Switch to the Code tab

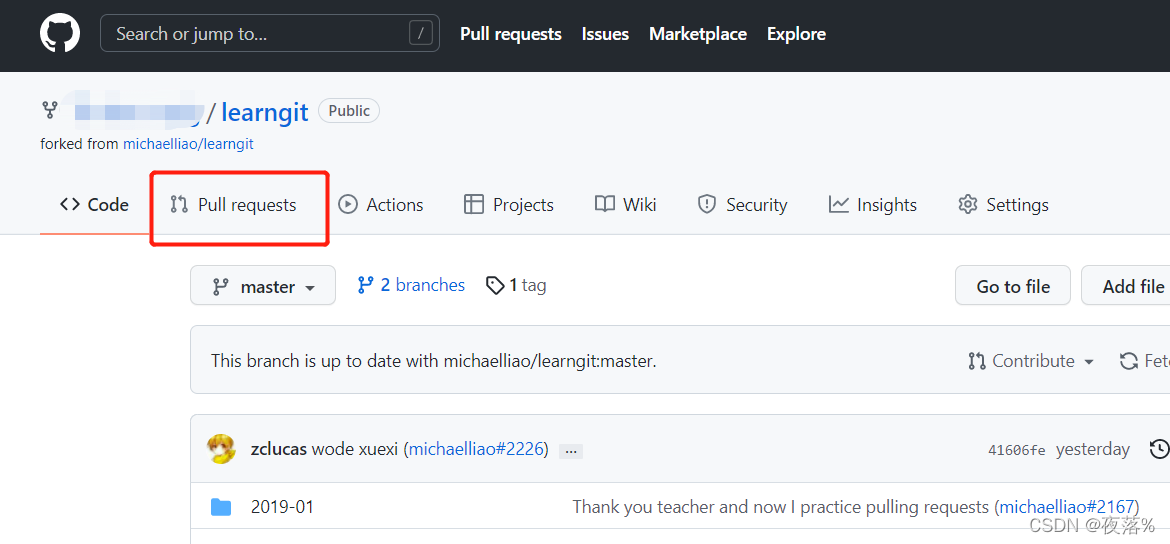pyautogui.click(x=95, y=204)
